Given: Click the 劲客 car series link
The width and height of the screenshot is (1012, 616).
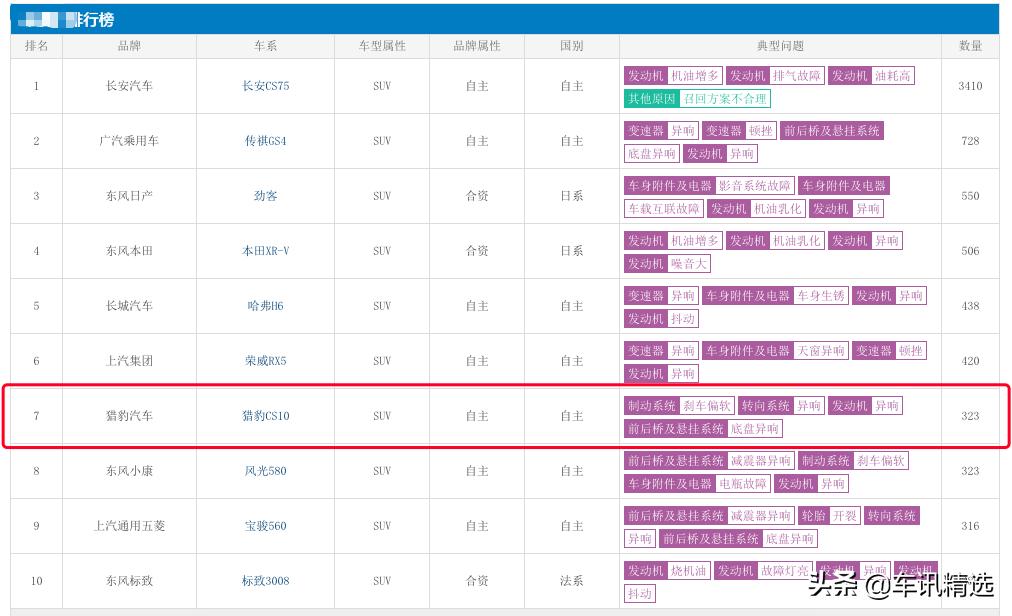Looking at the screenshot, I should click(x=265, y=196).
